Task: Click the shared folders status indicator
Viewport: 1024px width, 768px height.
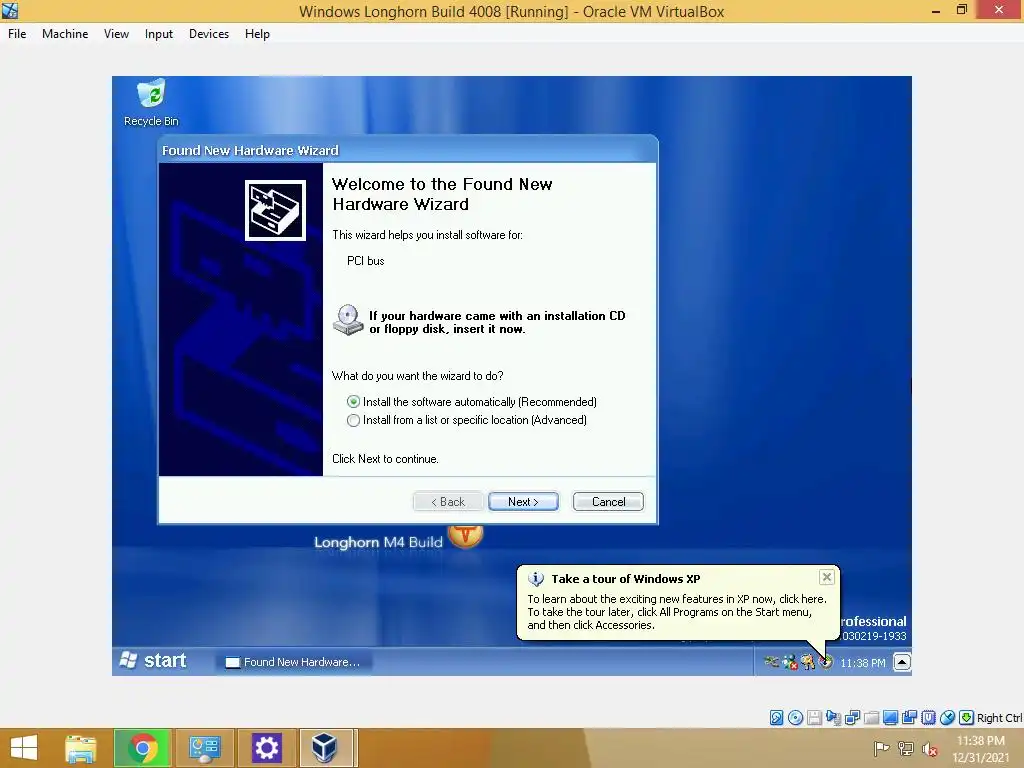Action: (871, 718)
